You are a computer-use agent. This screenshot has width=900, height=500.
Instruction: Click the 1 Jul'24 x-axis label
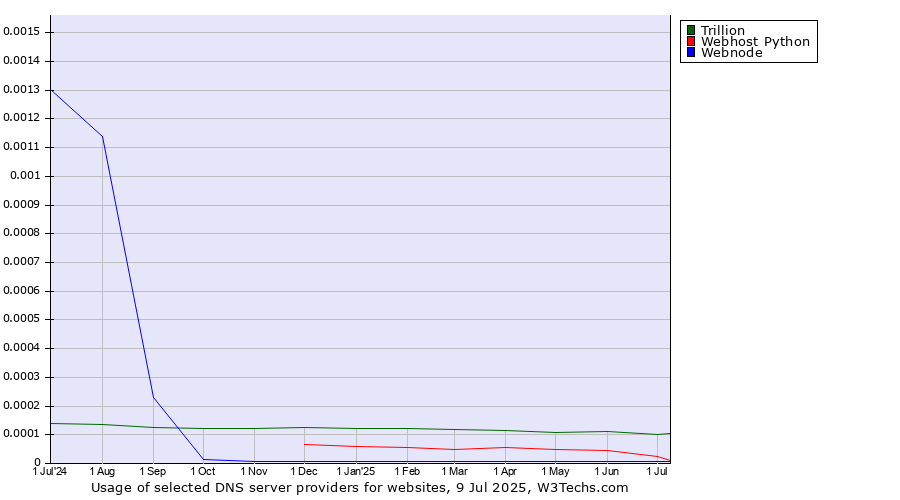[50, 471]
